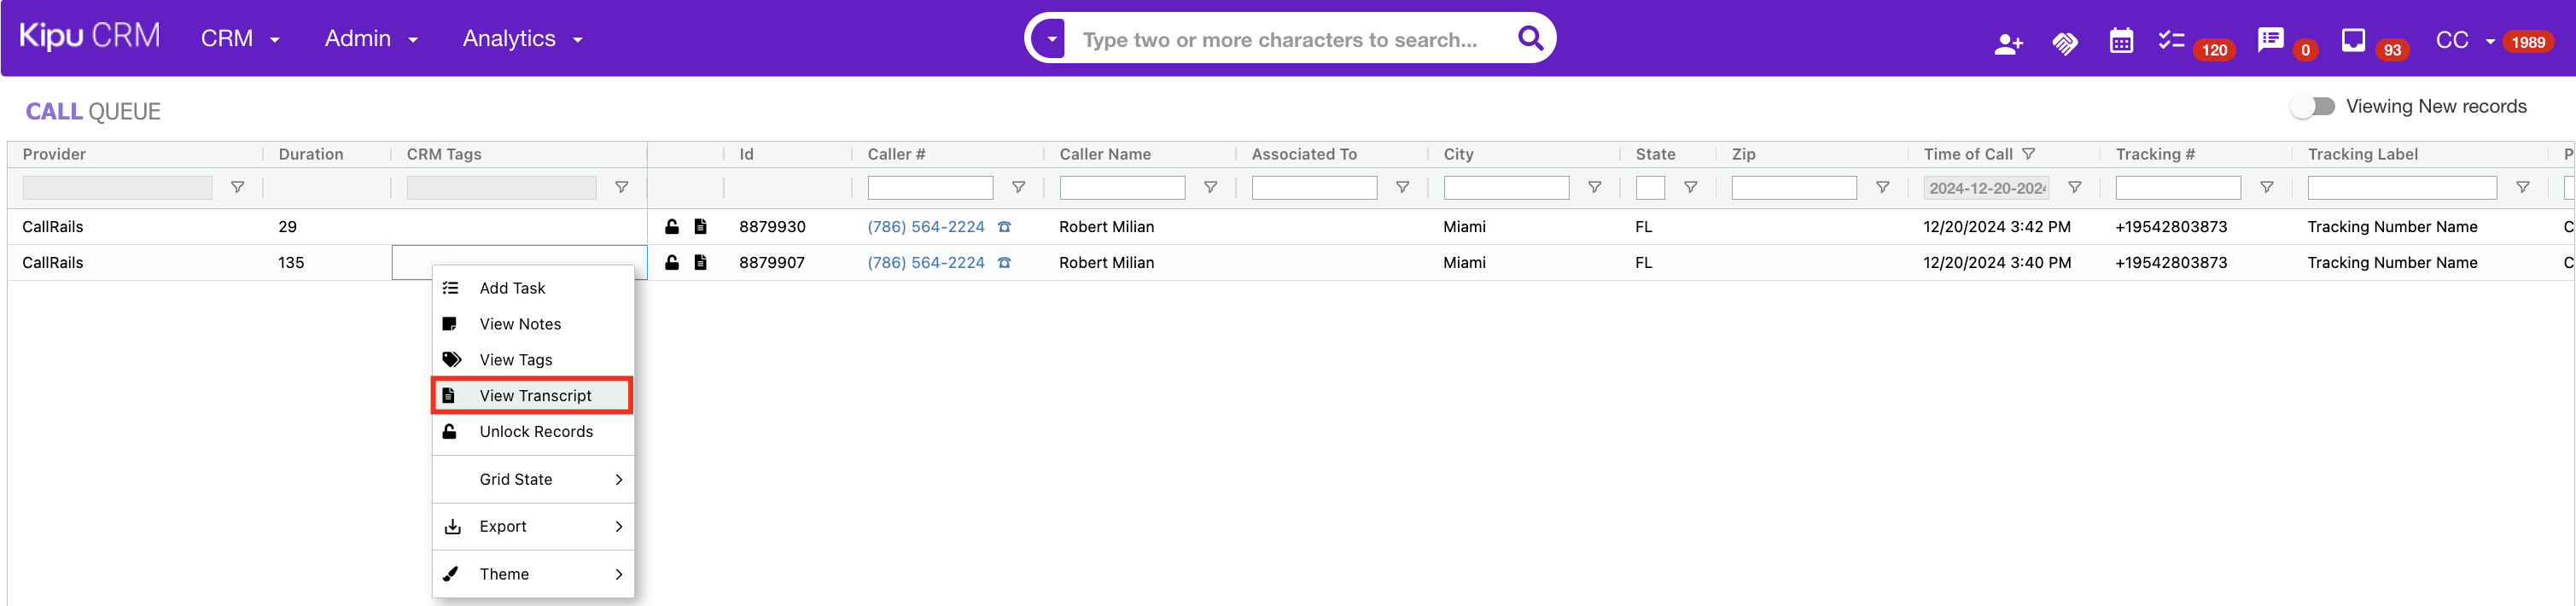The image size is (2576, 606).
Task: Click the filter icon for City column
Action: coord(1594,188)
